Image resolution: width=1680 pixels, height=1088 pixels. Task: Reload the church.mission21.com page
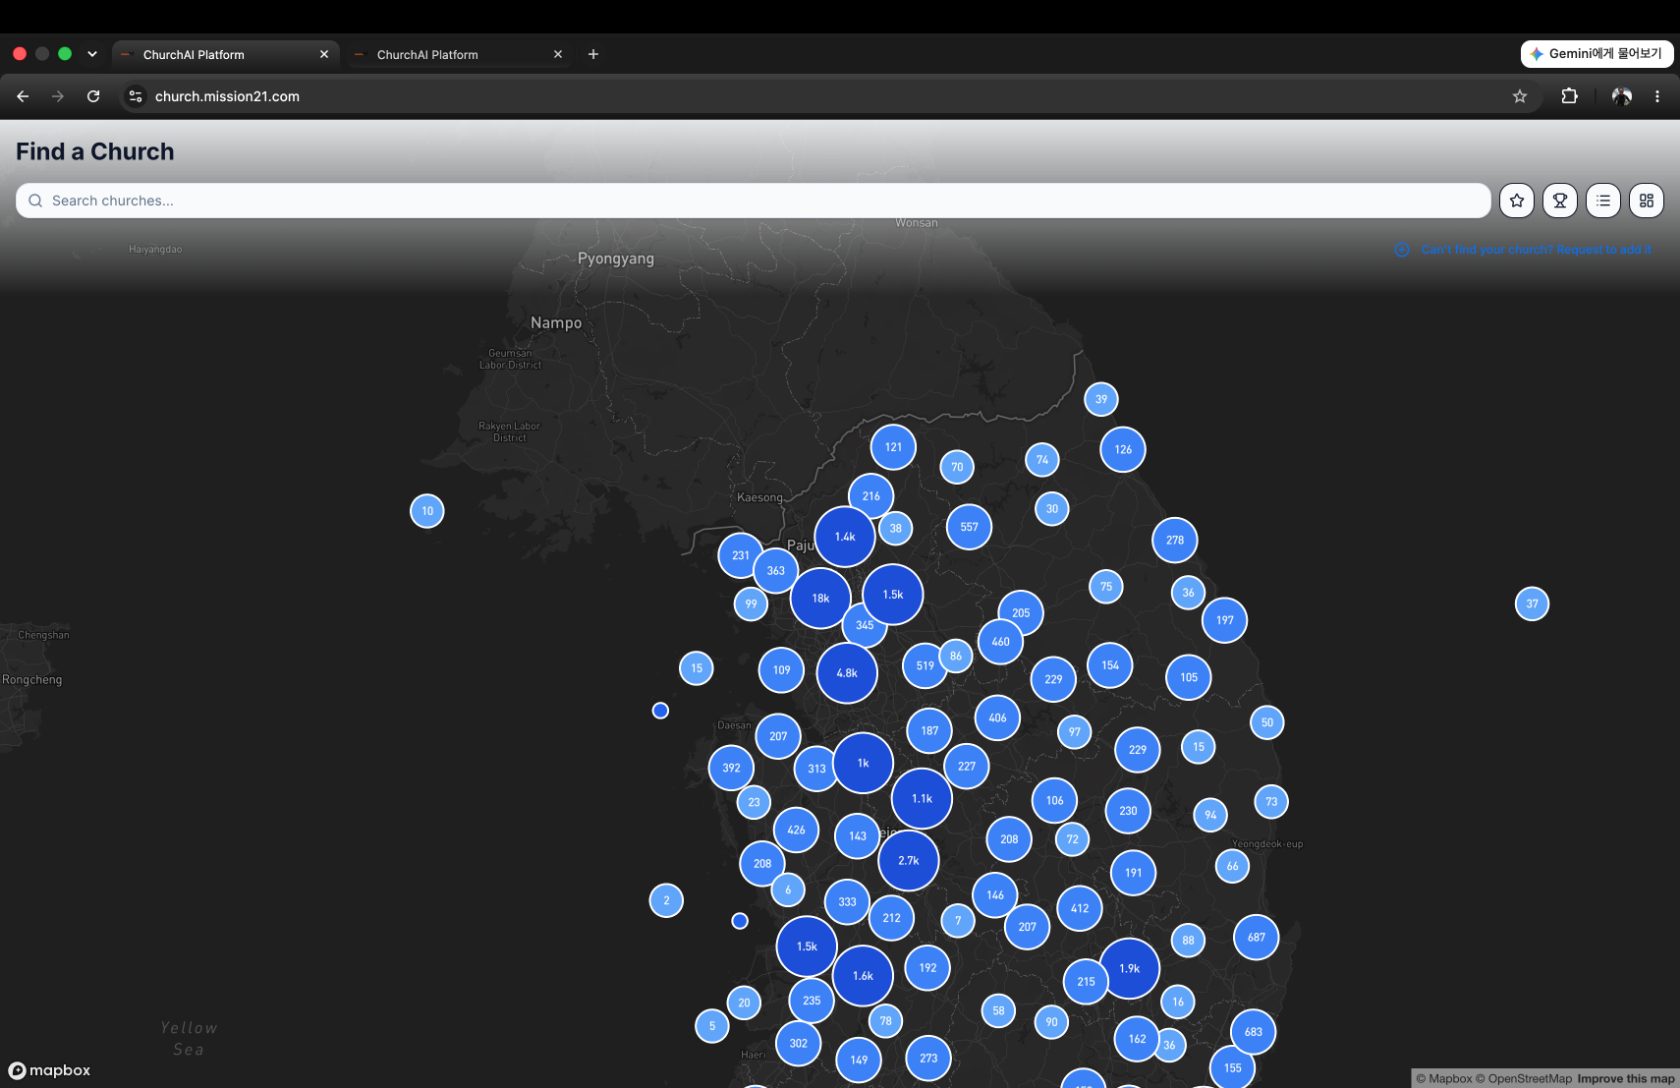point(93,96)
